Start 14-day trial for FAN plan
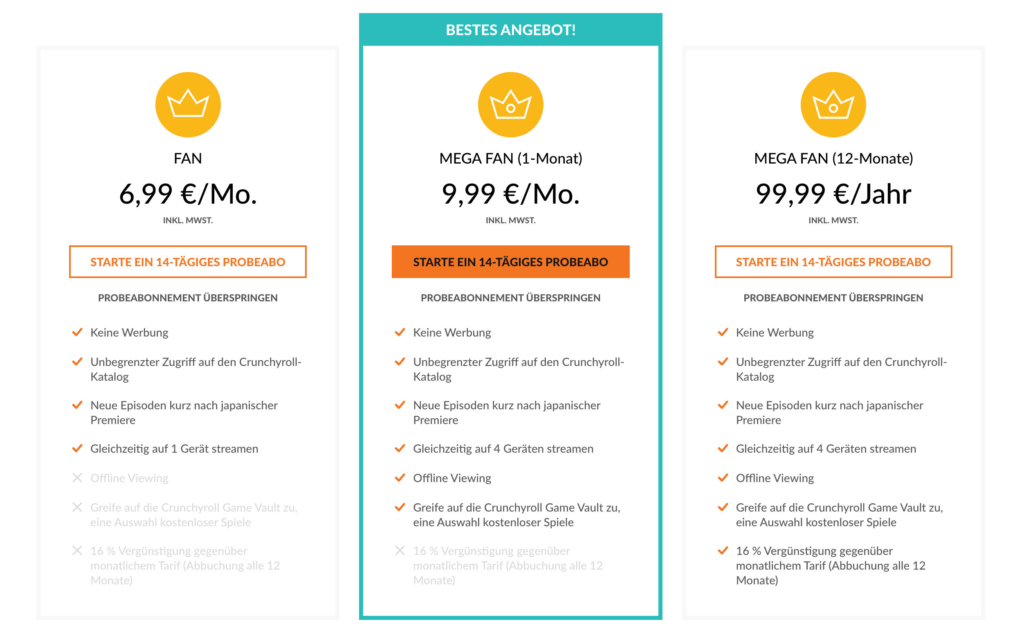This screenshot has height=624, width=1024. 188,262
